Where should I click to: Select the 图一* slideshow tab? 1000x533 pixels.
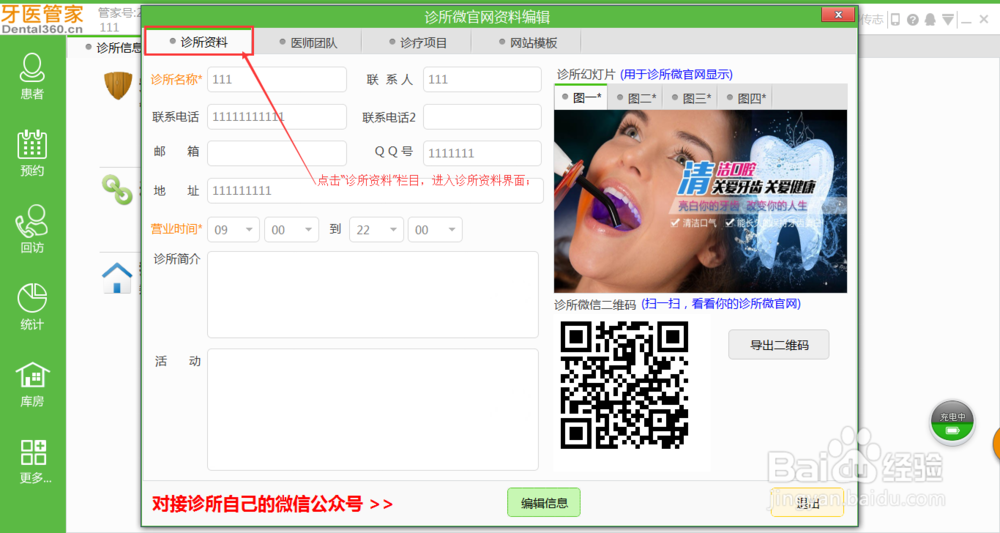(x=582, y=98)
